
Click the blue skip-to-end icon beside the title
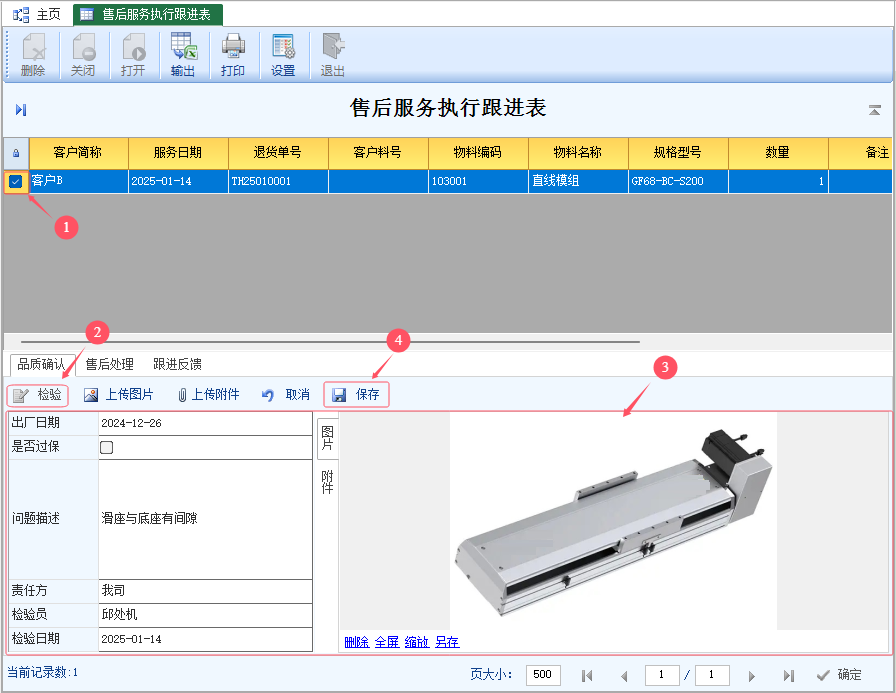click(21, 110)
